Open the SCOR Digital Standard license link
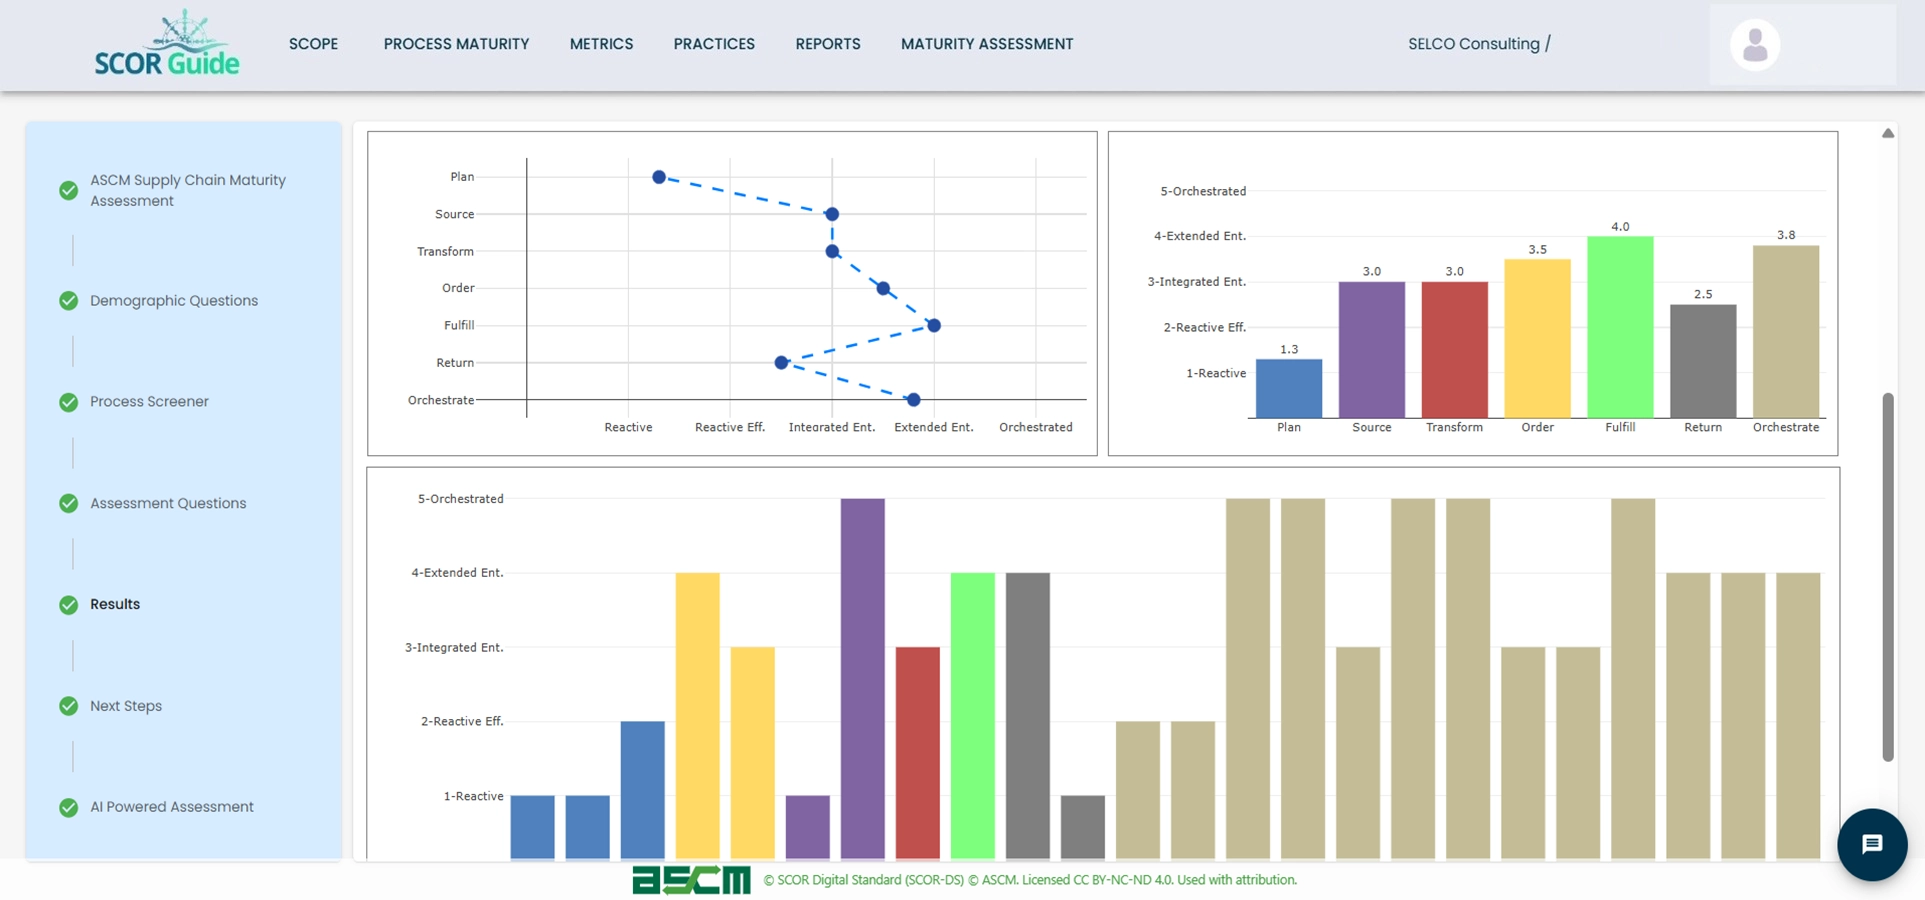Screen dimensions: 1925x900 1028,880
